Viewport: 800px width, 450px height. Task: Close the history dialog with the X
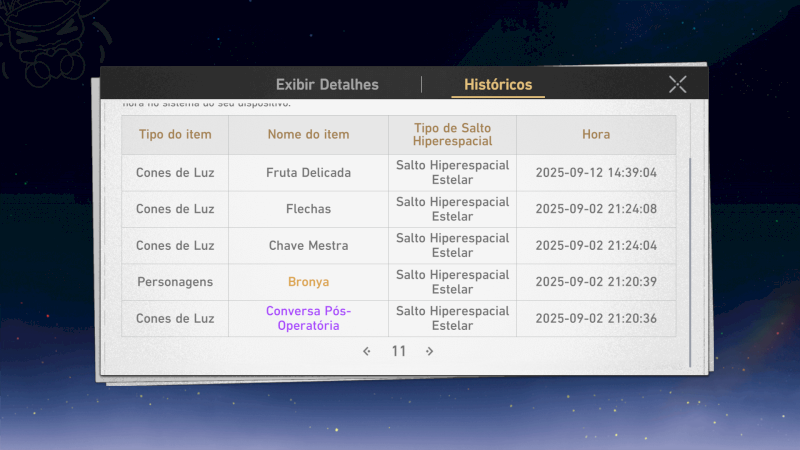(678, 84)
